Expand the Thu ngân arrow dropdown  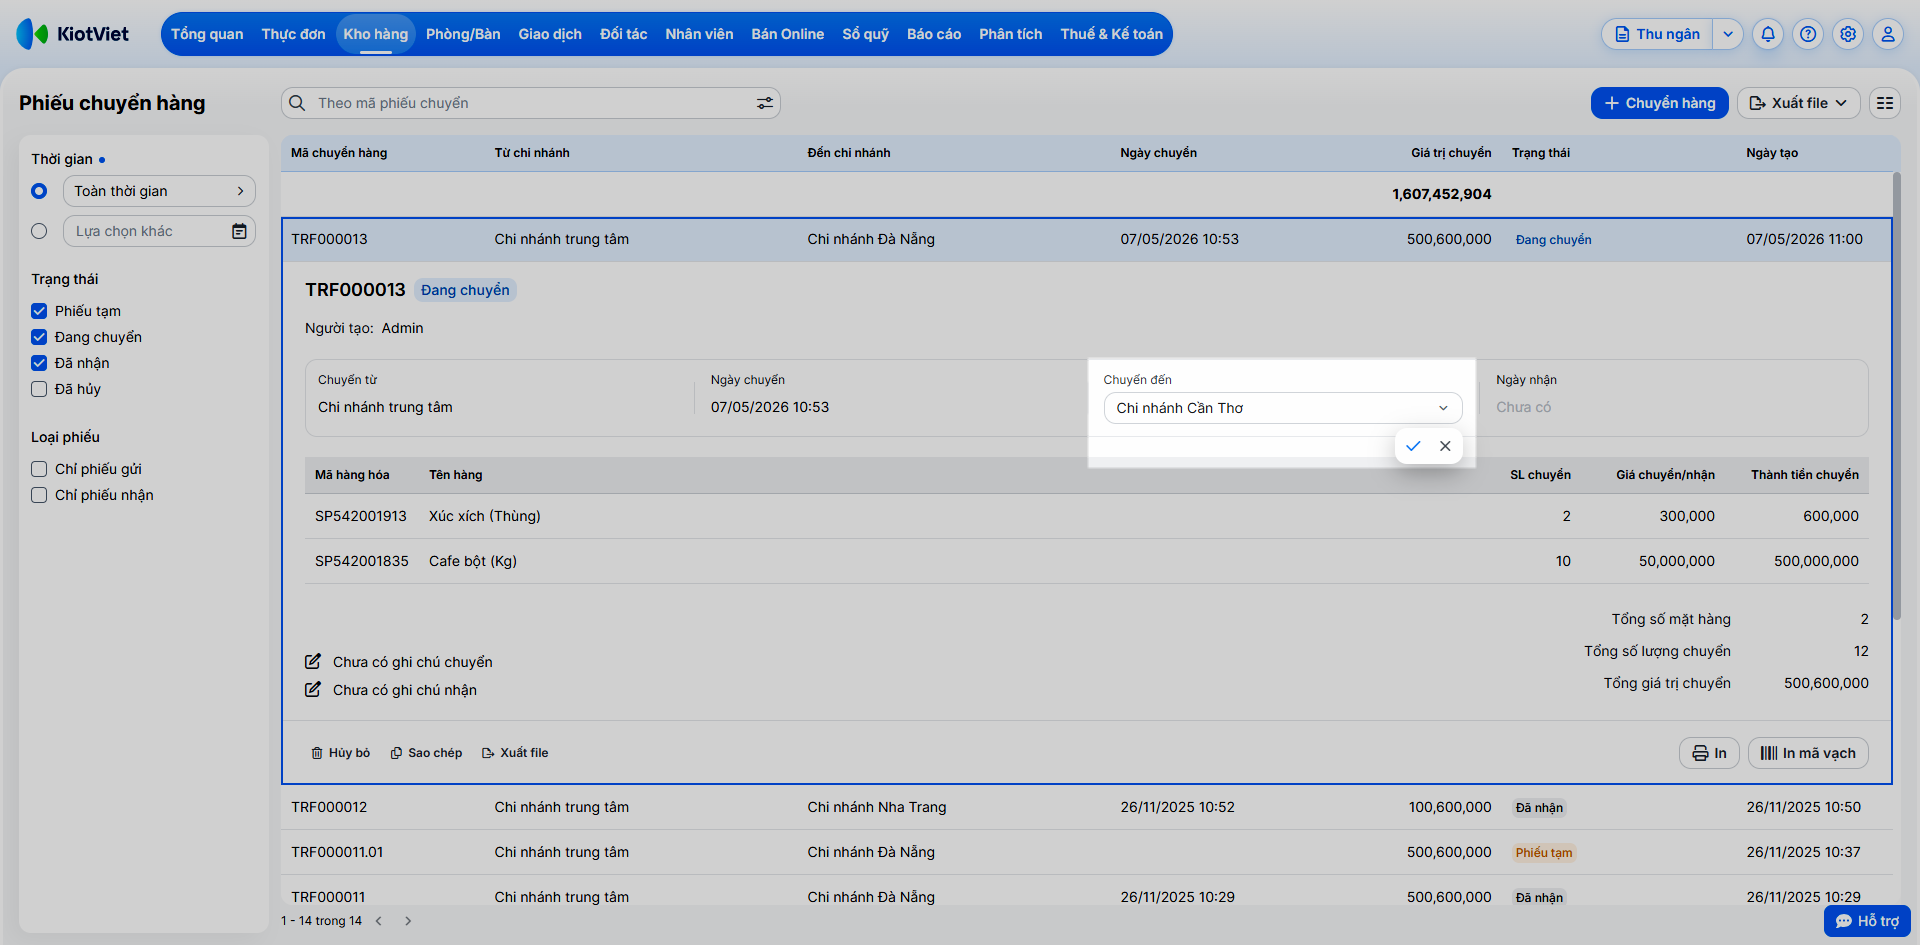(x=1728, y=34)
